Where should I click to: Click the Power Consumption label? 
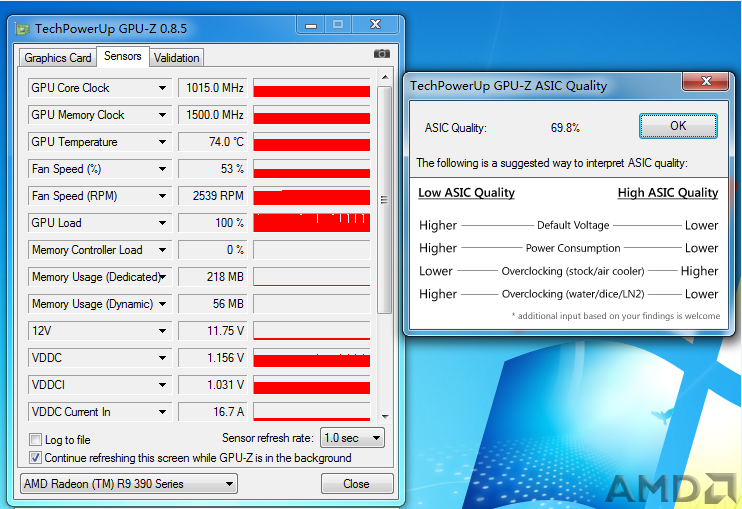(x=573, y=248)
